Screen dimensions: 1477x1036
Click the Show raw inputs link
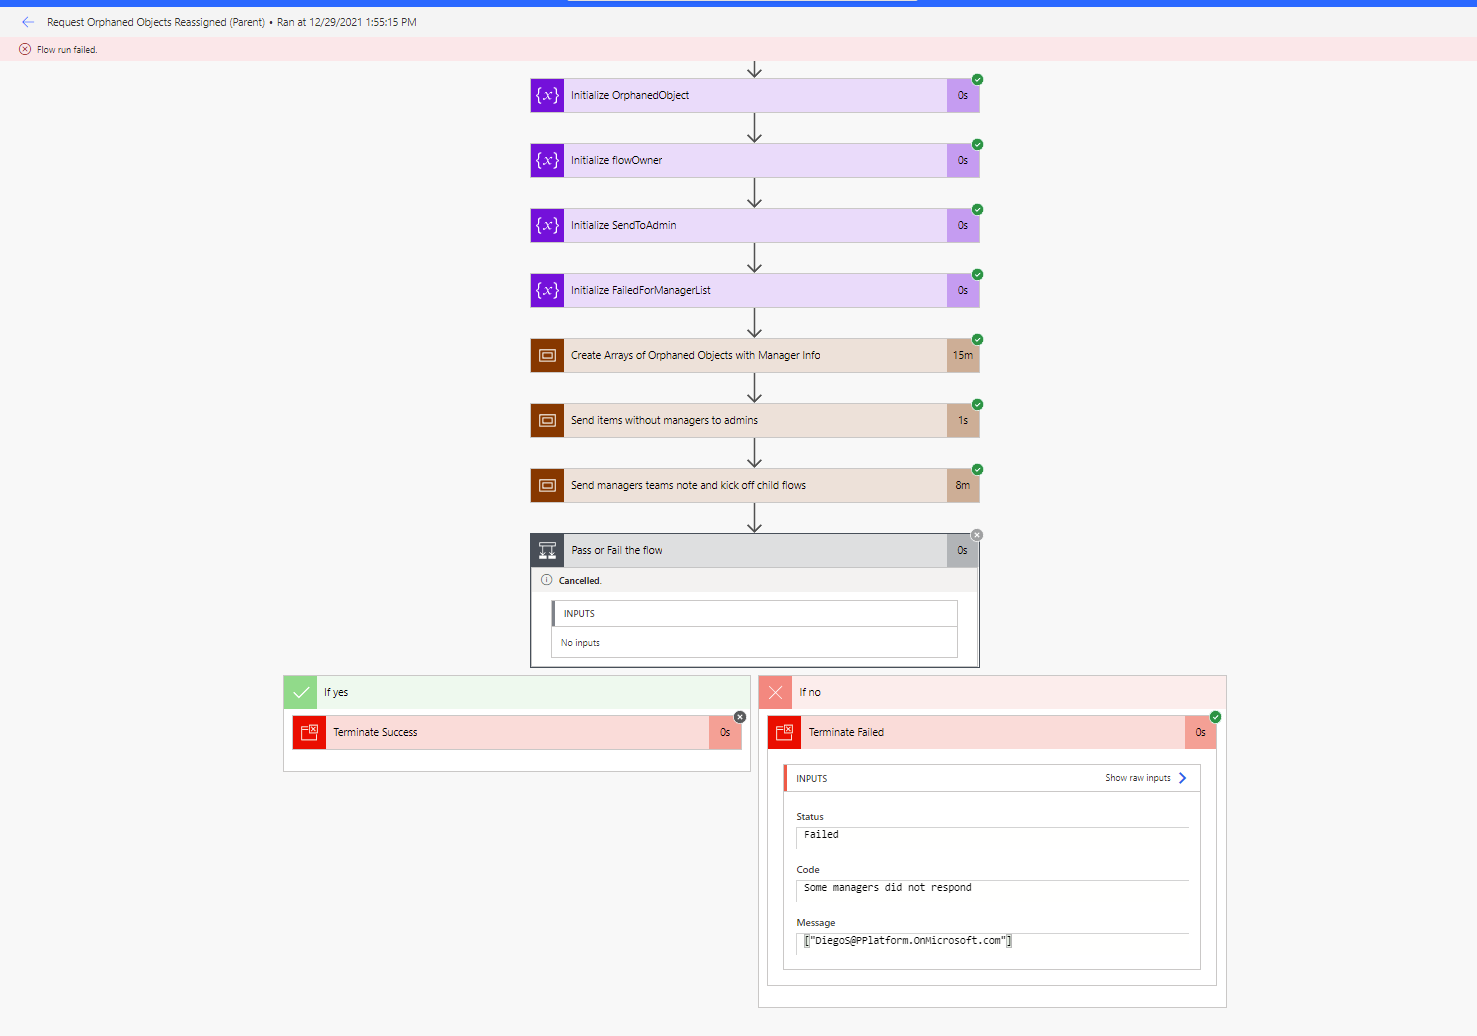tap(1137, 777)
